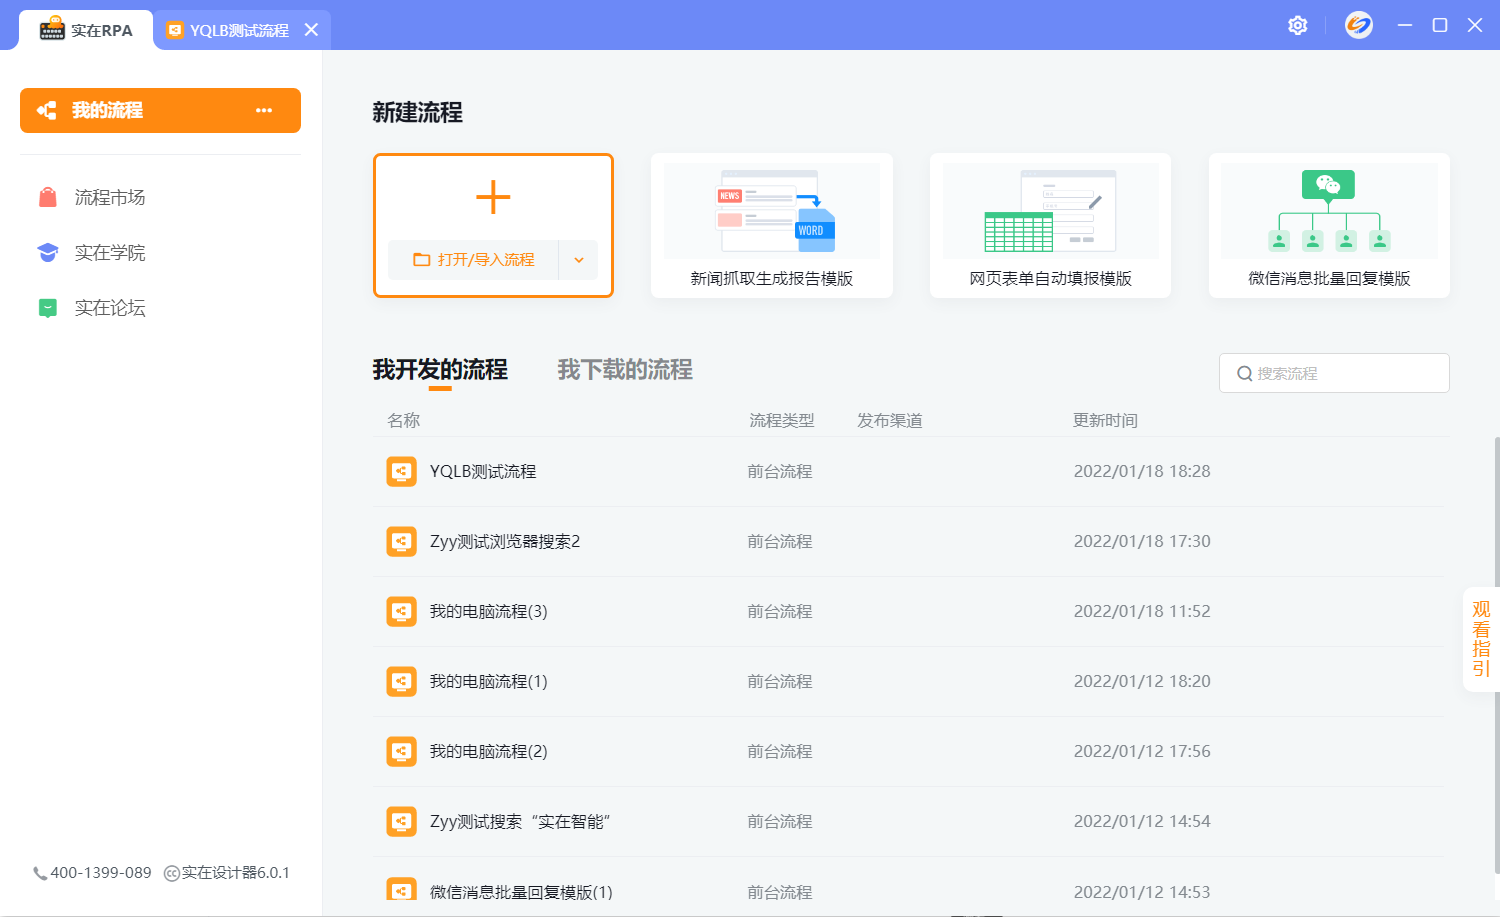Image resolution: width=1500 pixels, height=917 pixels.
Task: Open the 新闻抓取生成报告模版 template card
Action: (x=772, y=225)
